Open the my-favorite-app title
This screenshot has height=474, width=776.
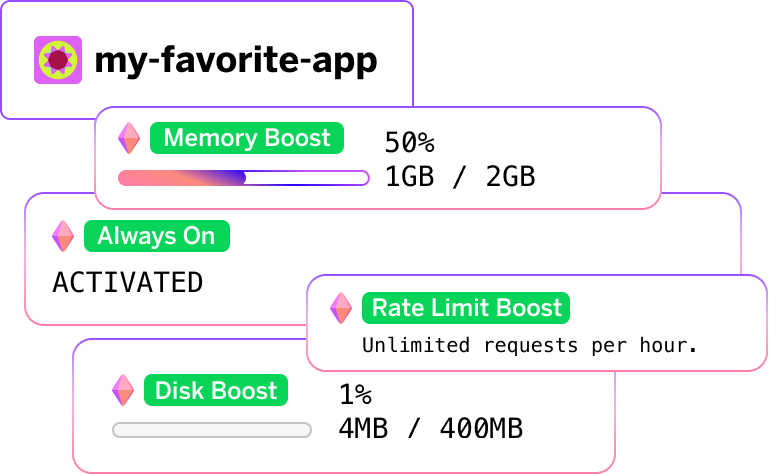(235, 61)
